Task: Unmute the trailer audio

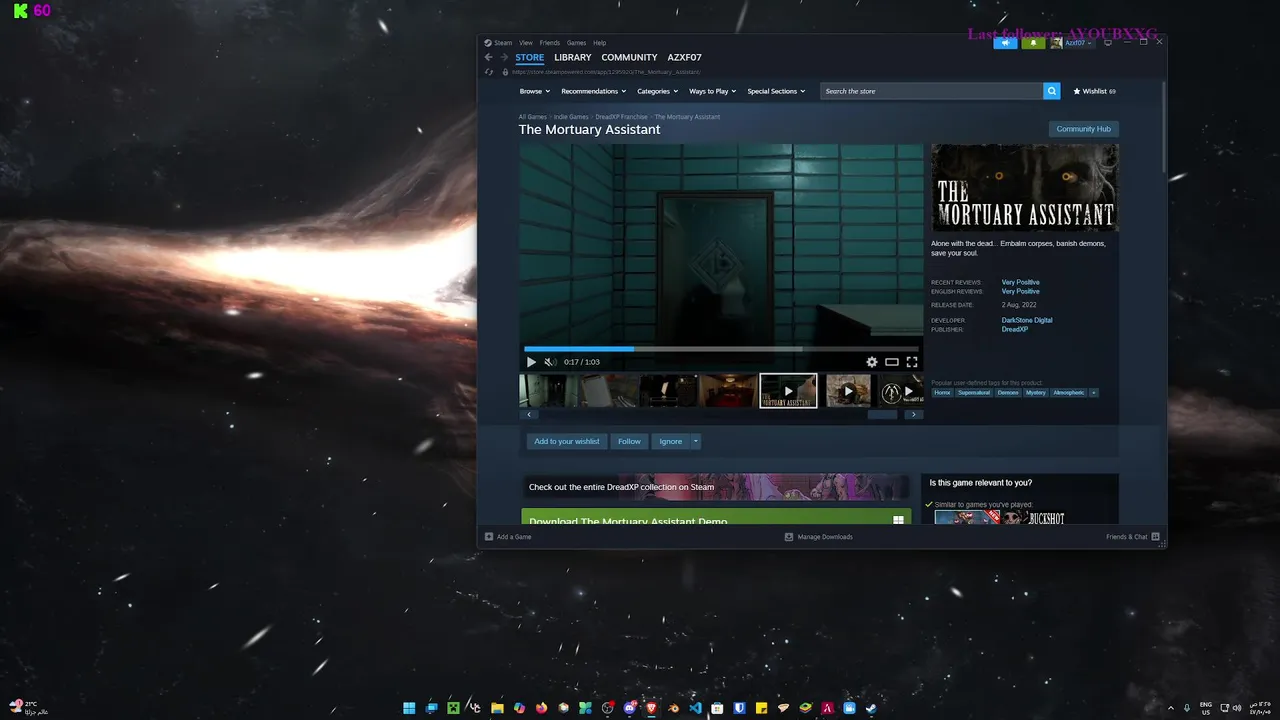Action: click(x=549, y=362)
